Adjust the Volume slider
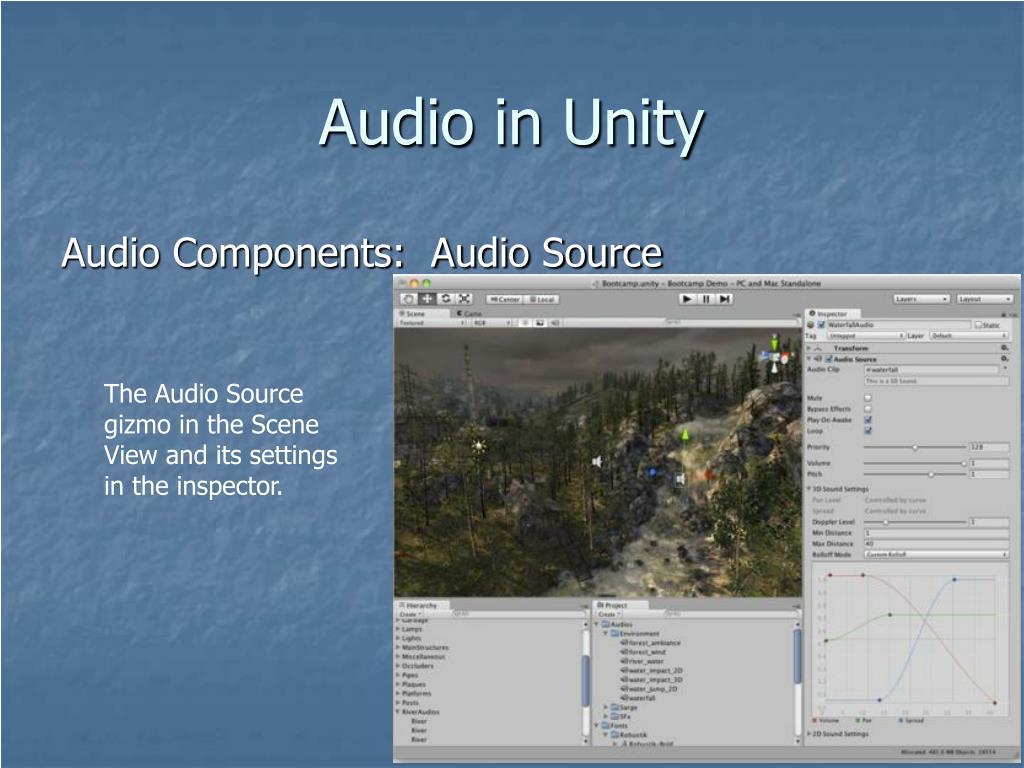Image resolution: width=1024 pixels, height=768 pixels. click(x=914, y=463)
